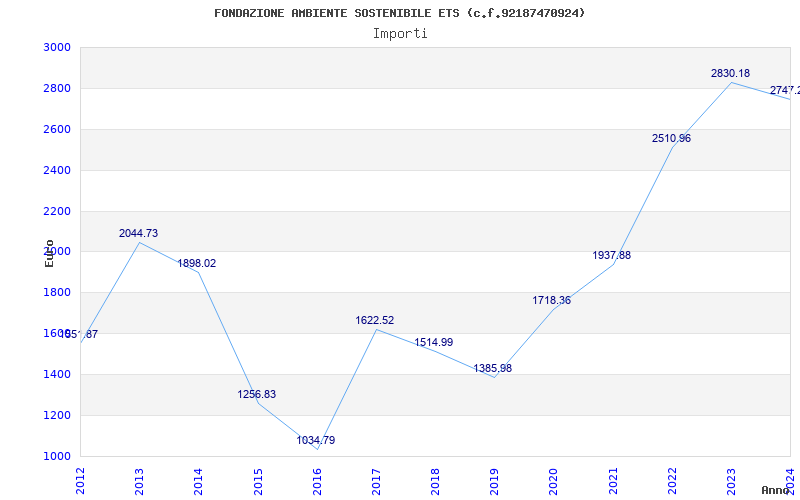This screenshot has width=800, height=500.
Task: Click the 2510.96 data label
Action: 671,138
